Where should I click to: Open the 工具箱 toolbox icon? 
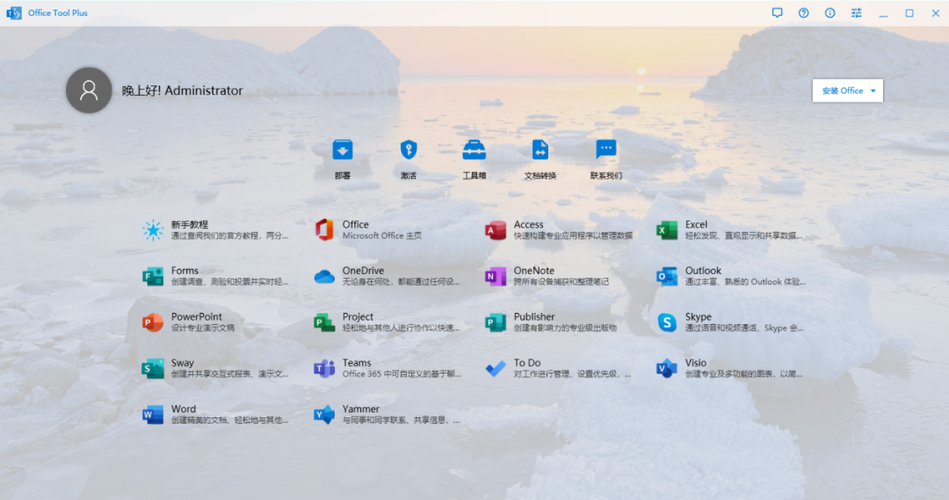474,150
